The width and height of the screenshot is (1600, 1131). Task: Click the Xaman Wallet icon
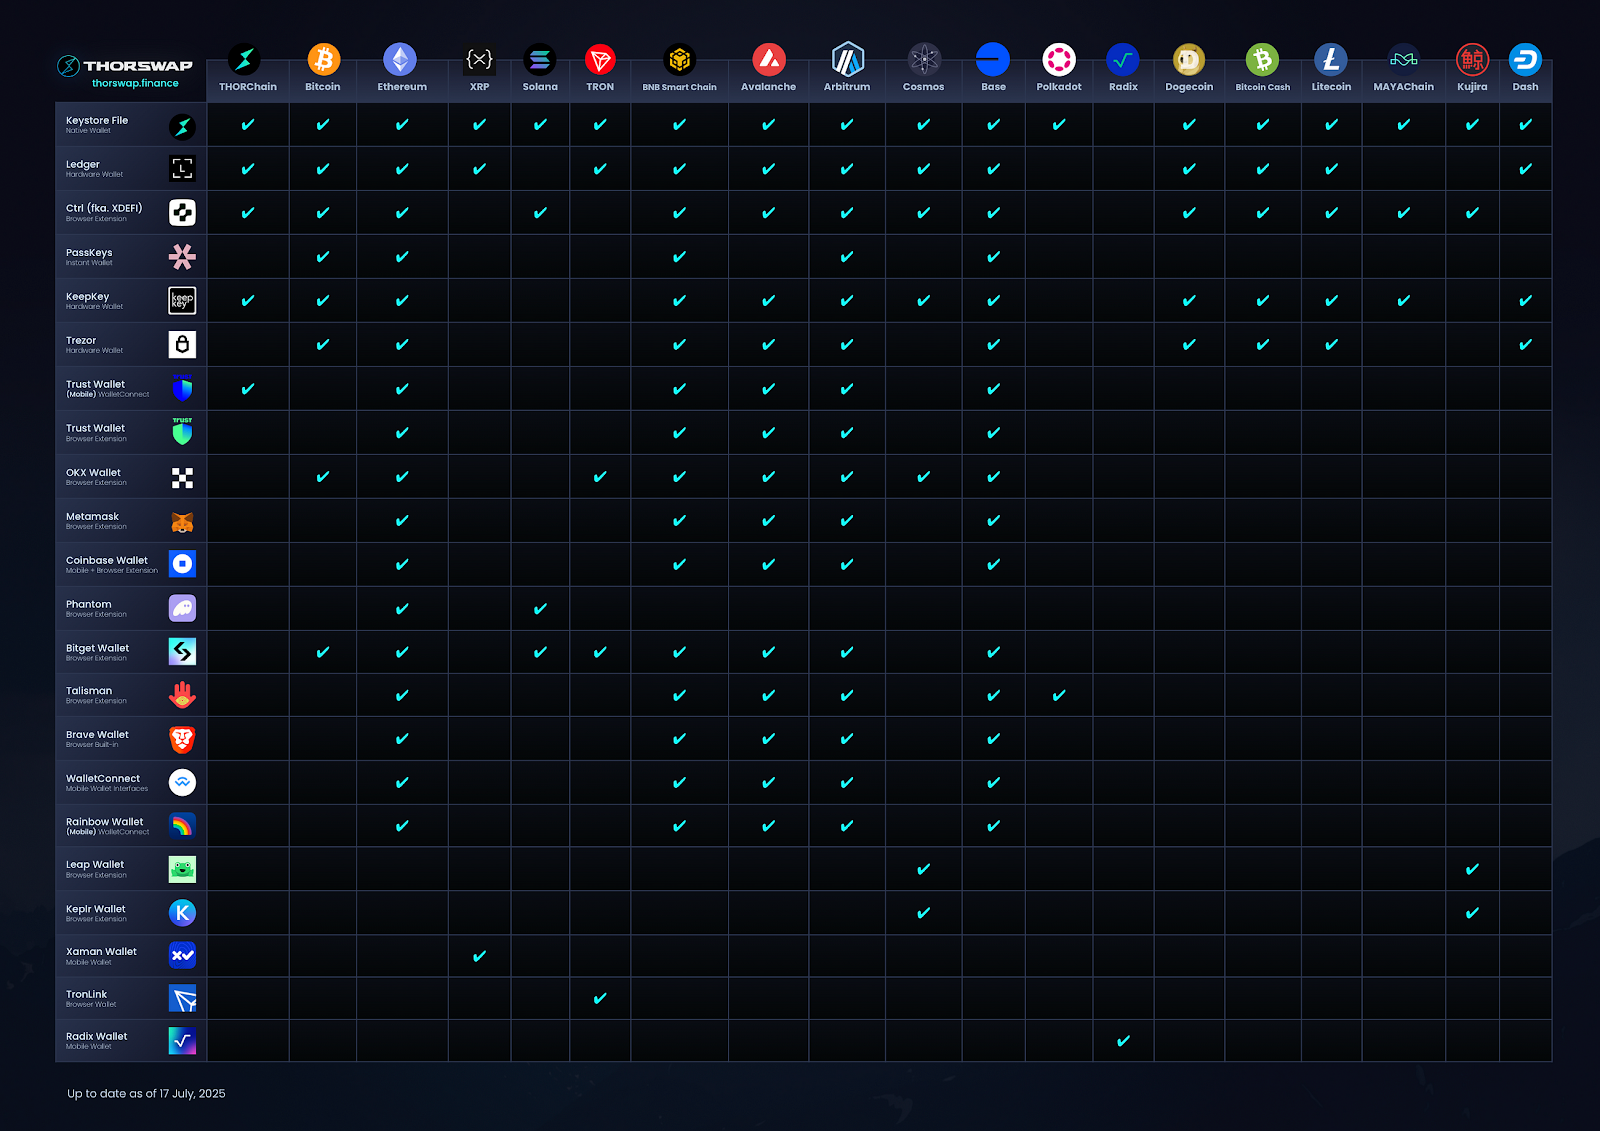click(x=182, y=955)
